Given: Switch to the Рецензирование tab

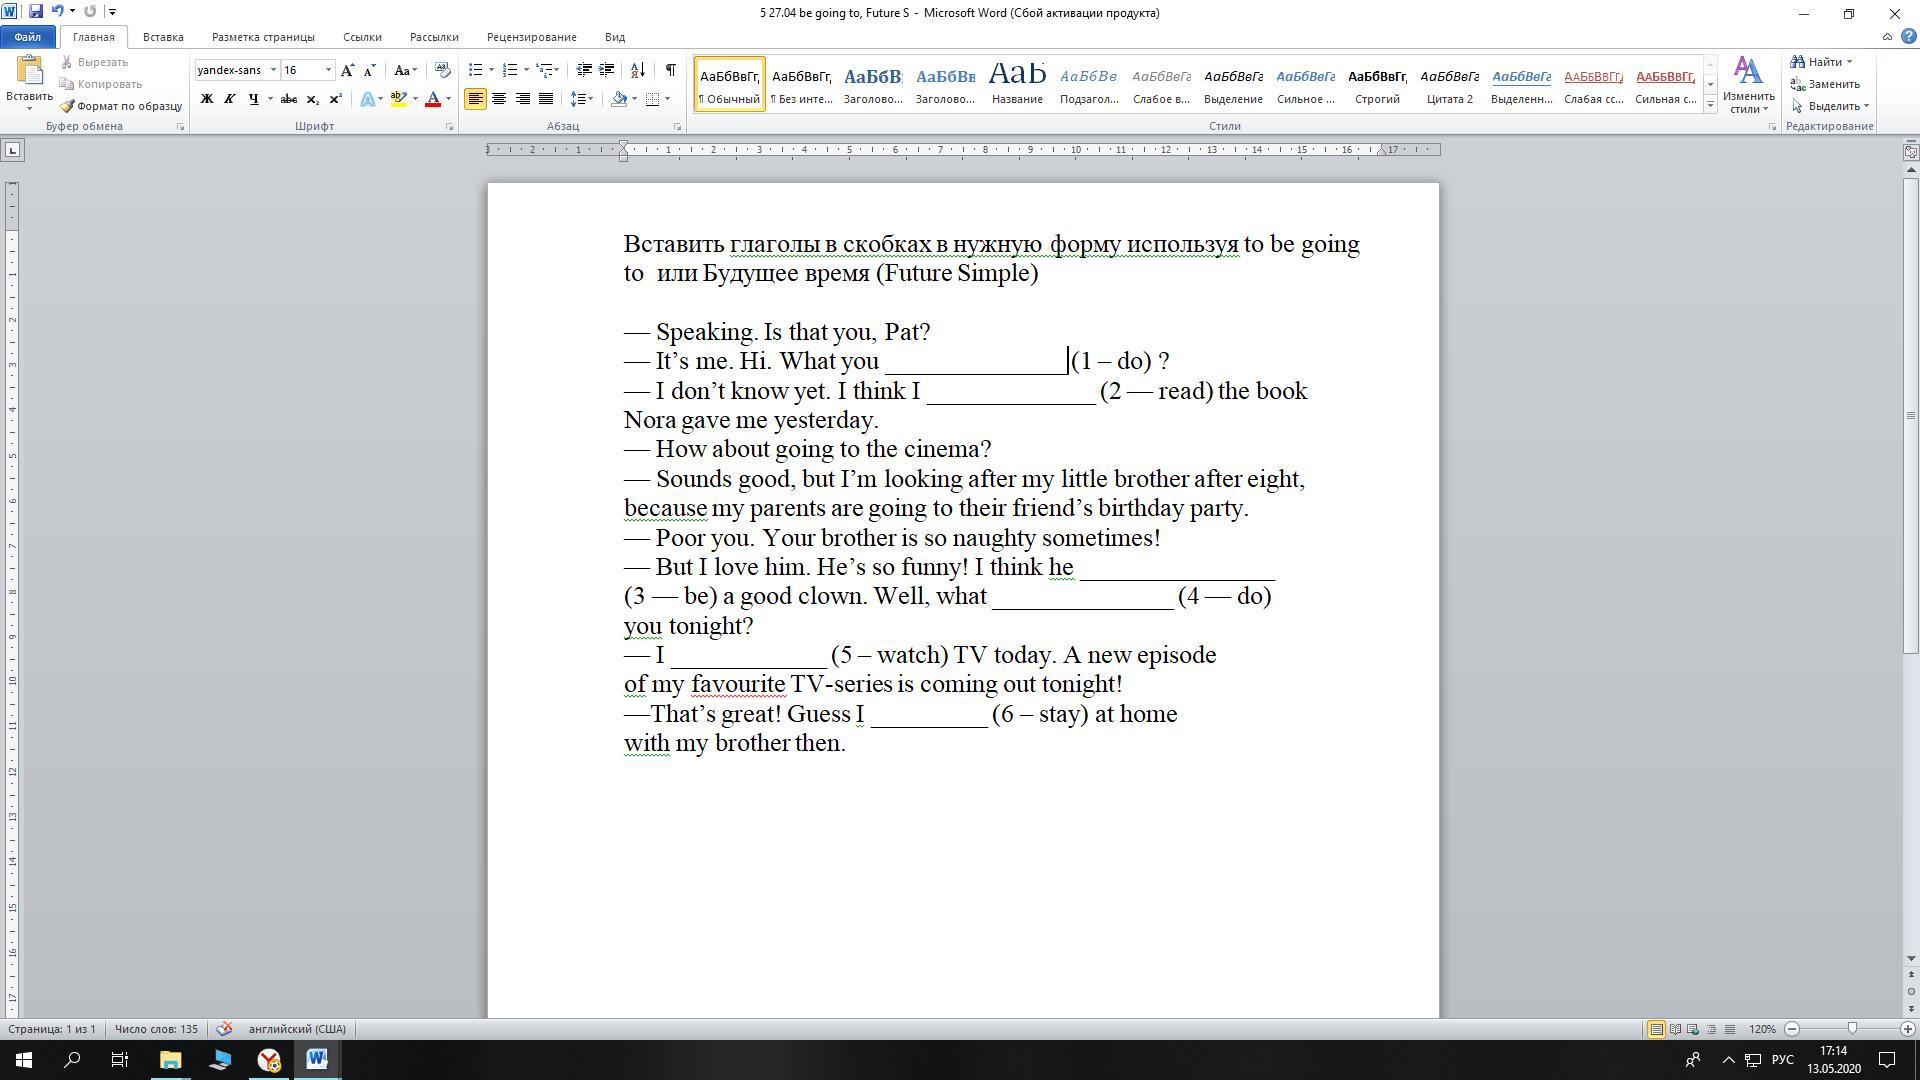Looking at the screenshot, I should tap(531, 37).
